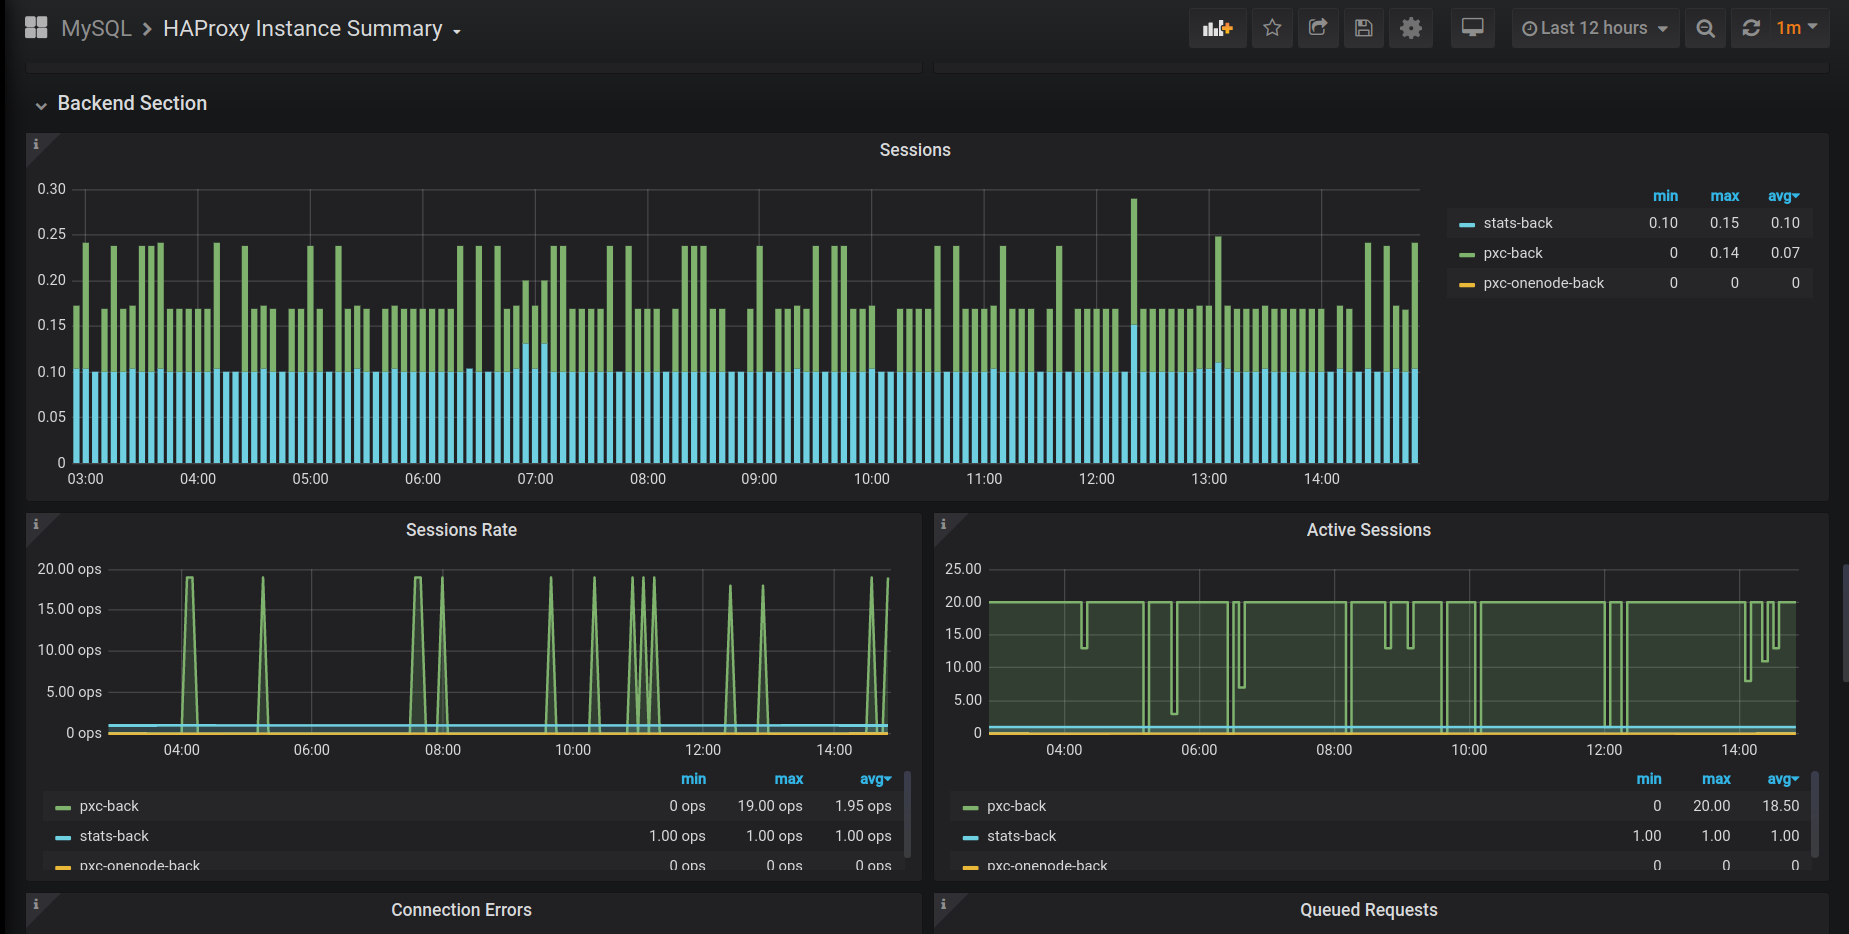The image size is (1849, 934).
Task: Click pxc-onenode-back yellow color swatch in Sessions
Action: pyautogui.click(x=1467, y=285)
